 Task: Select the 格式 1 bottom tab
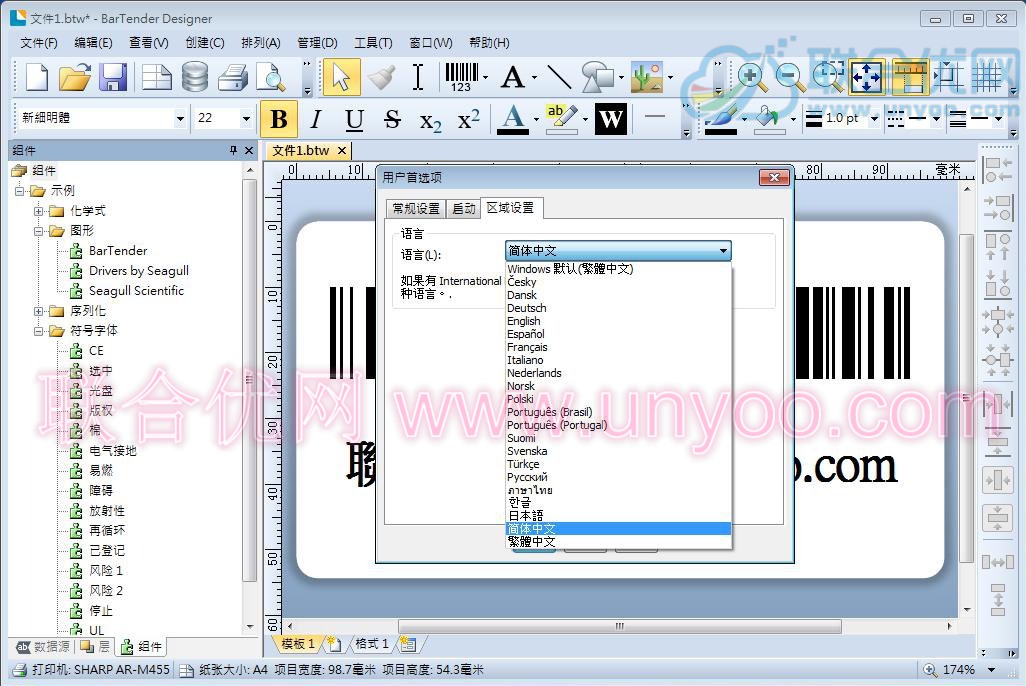(372, 644)
